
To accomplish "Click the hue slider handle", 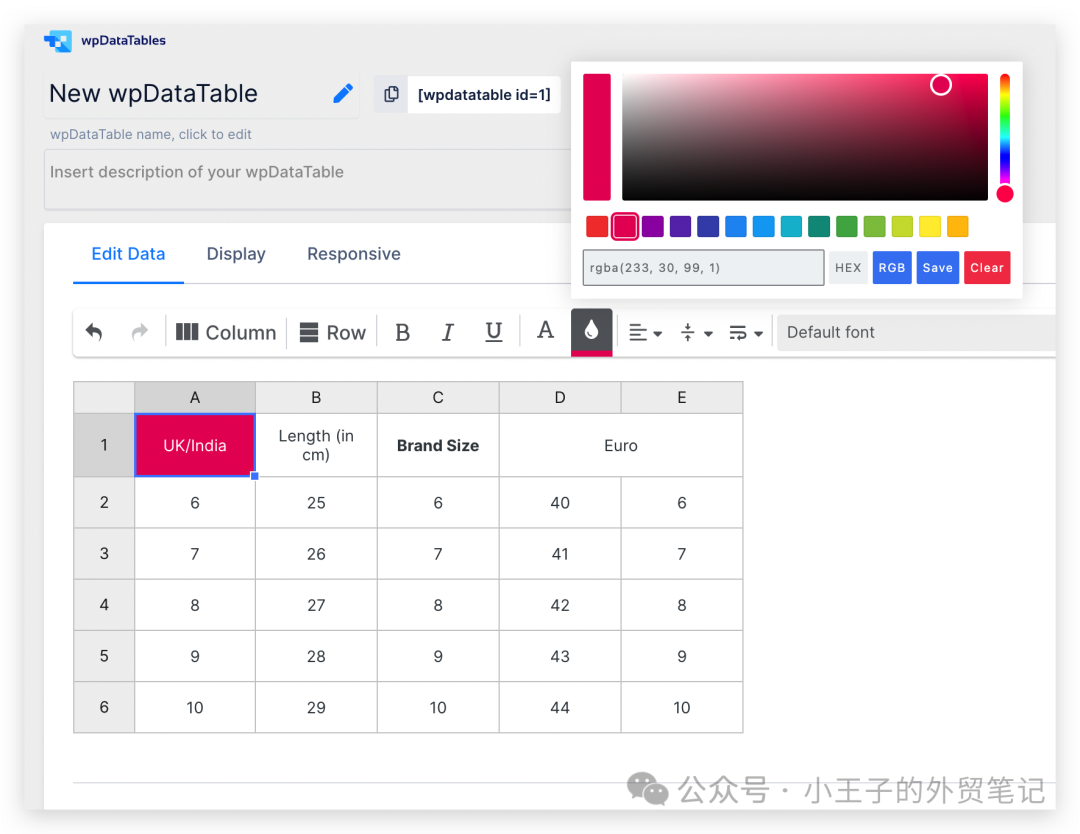I will (x=1005, y=194).
